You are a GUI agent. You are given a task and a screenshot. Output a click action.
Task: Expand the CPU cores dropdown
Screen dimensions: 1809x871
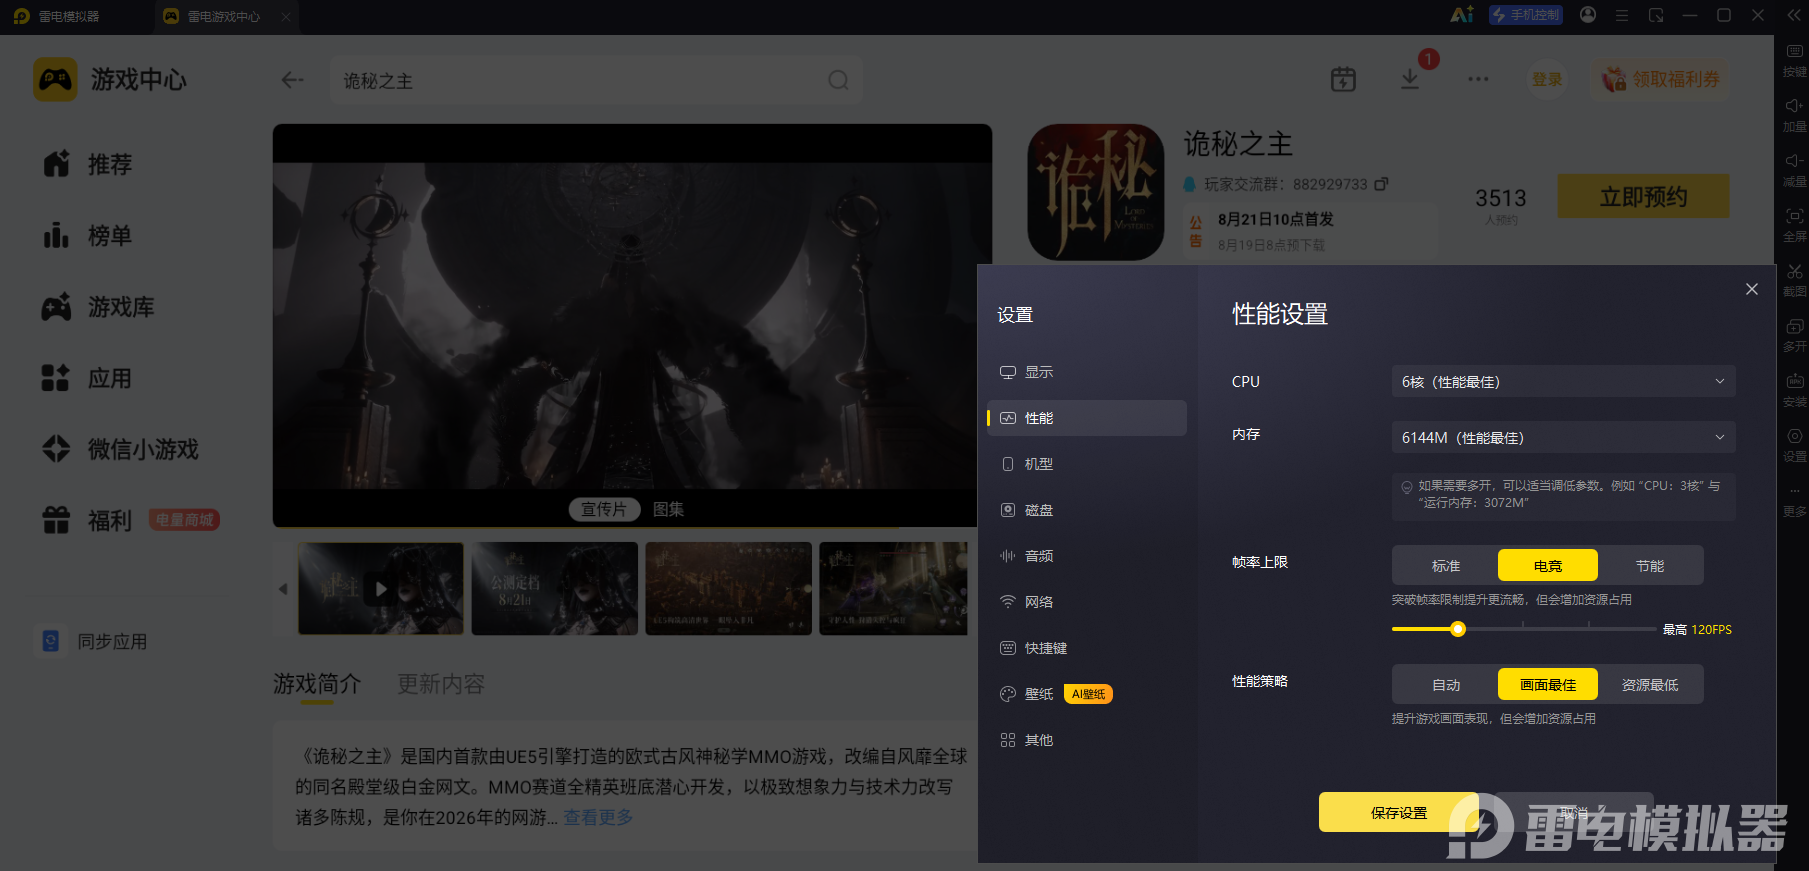point(1563,382)
